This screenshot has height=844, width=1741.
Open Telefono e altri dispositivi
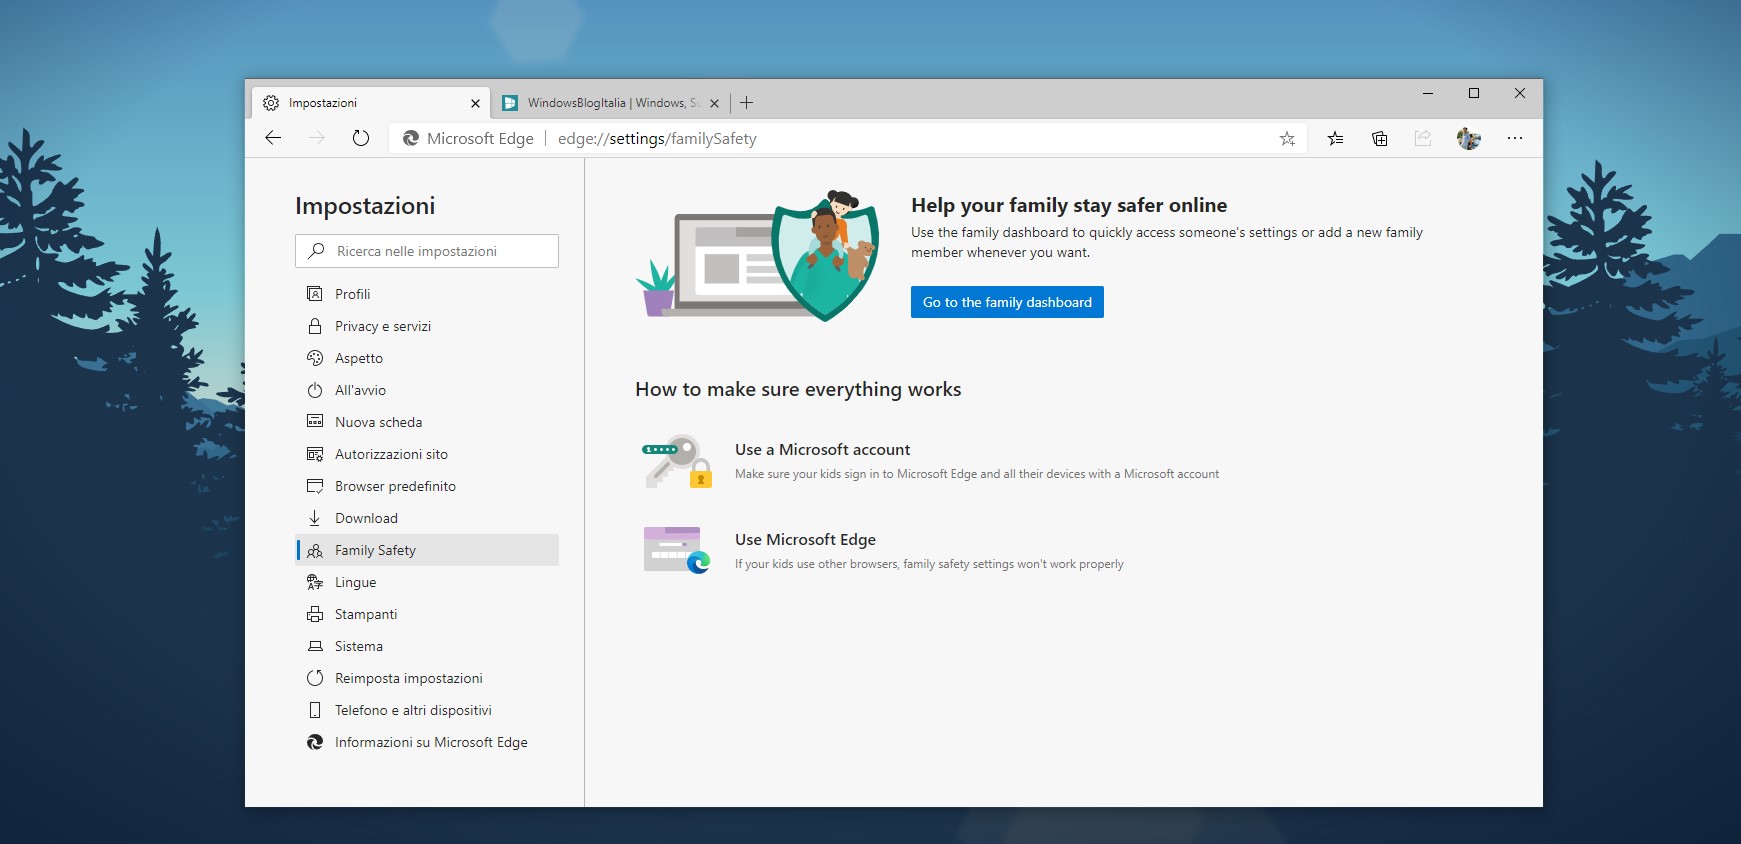click(427, 710)
